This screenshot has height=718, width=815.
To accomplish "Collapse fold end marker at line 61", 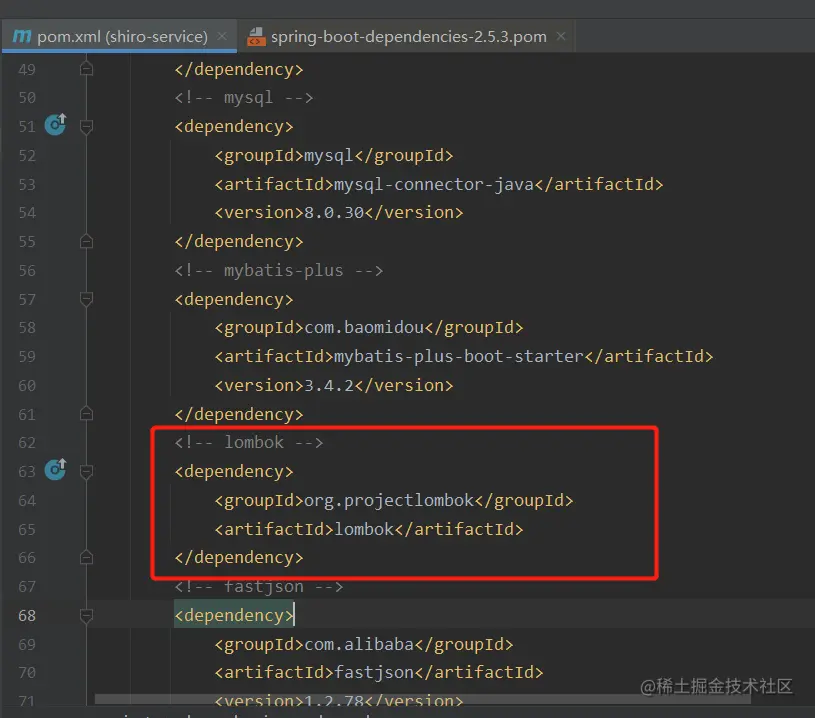I will (x=87, y=414).
